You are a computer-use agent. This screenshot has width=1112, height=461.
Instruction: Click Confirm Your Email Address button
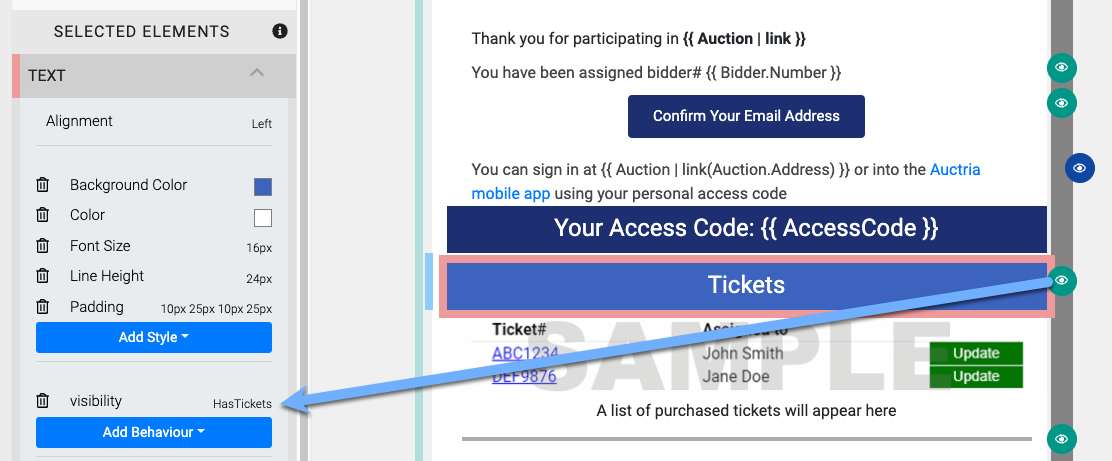click(x=746, y=116)
